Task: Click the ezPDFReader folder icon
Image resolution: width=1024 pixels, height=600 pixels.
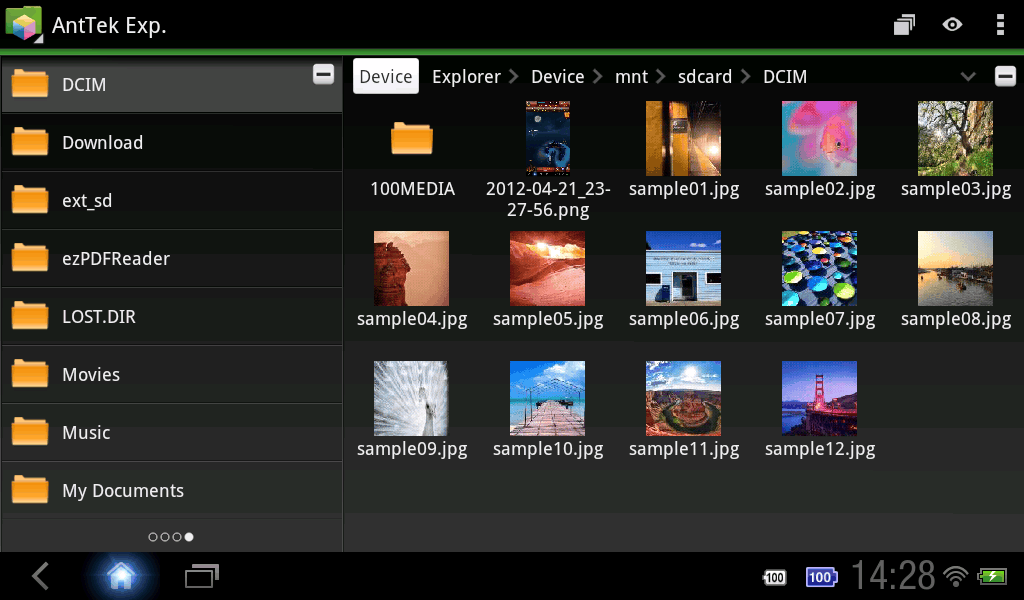Action: pyautogui.click(x=30, y=257)
